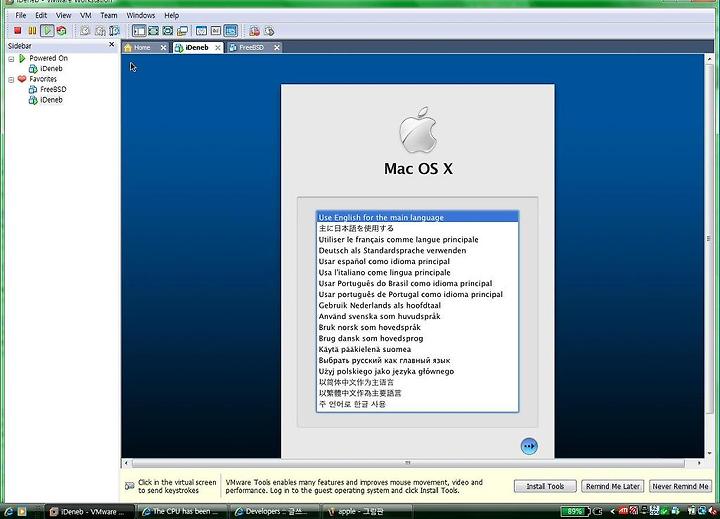Open the Snapshot Manager toolbar icon
The width and height of the screenshot is (720, 519).
point(114,31)
